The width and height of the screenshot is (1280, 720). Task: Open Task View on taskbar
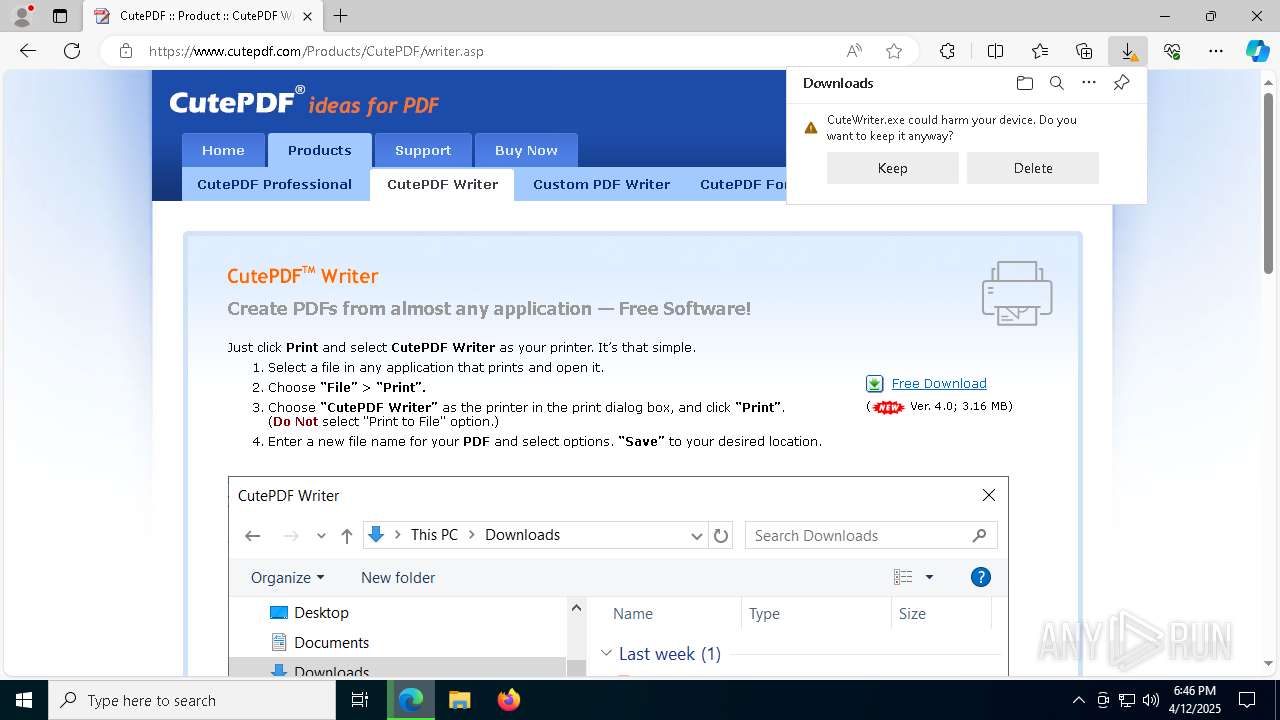click(x=361, y=700)
